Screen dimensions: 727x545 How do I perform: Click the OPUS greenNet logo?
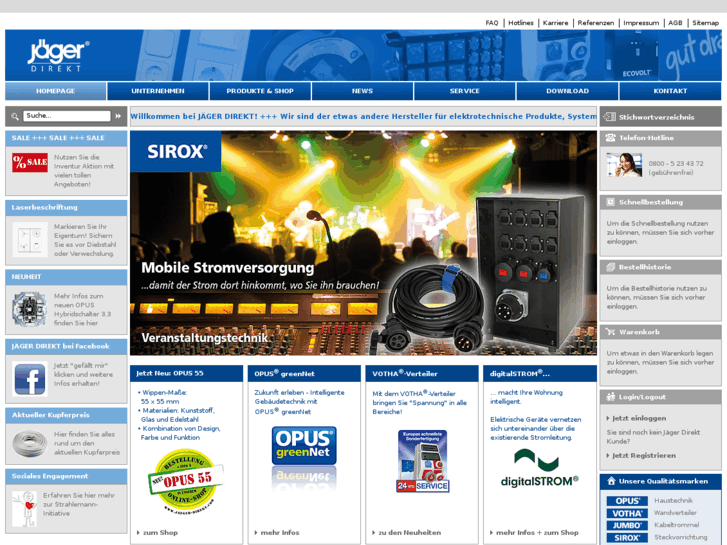(x=304, y=445)
